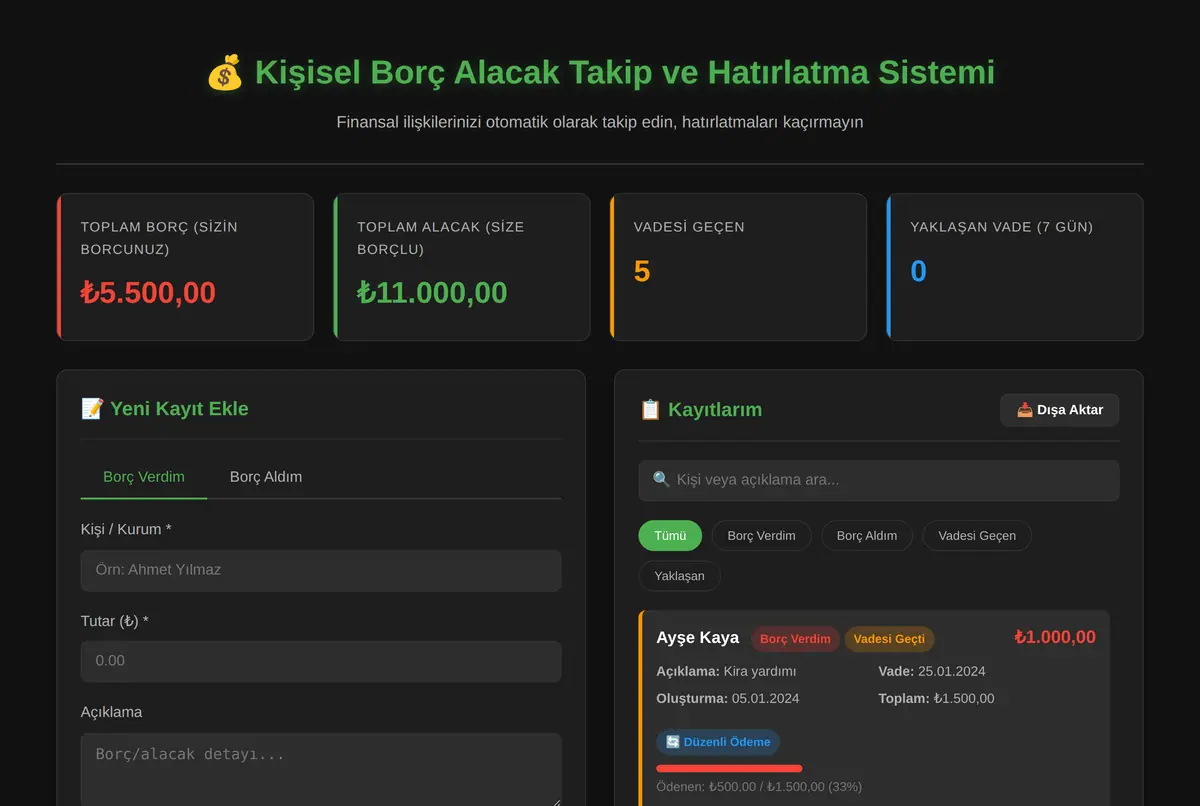Screen dimensions: 1200x806
Task: Filter records by Borç Aldım chip
Action: click(867, 535)
